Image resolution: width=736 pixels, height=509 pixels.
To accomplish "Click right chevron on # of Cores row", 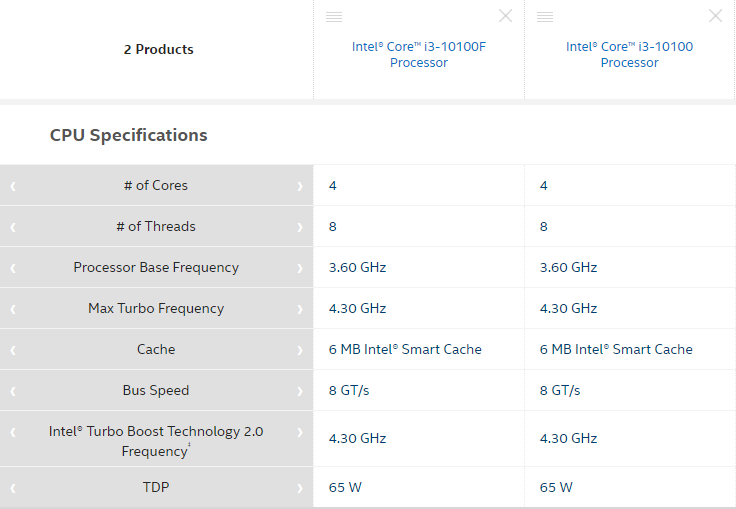I will [x=299, y=186].
